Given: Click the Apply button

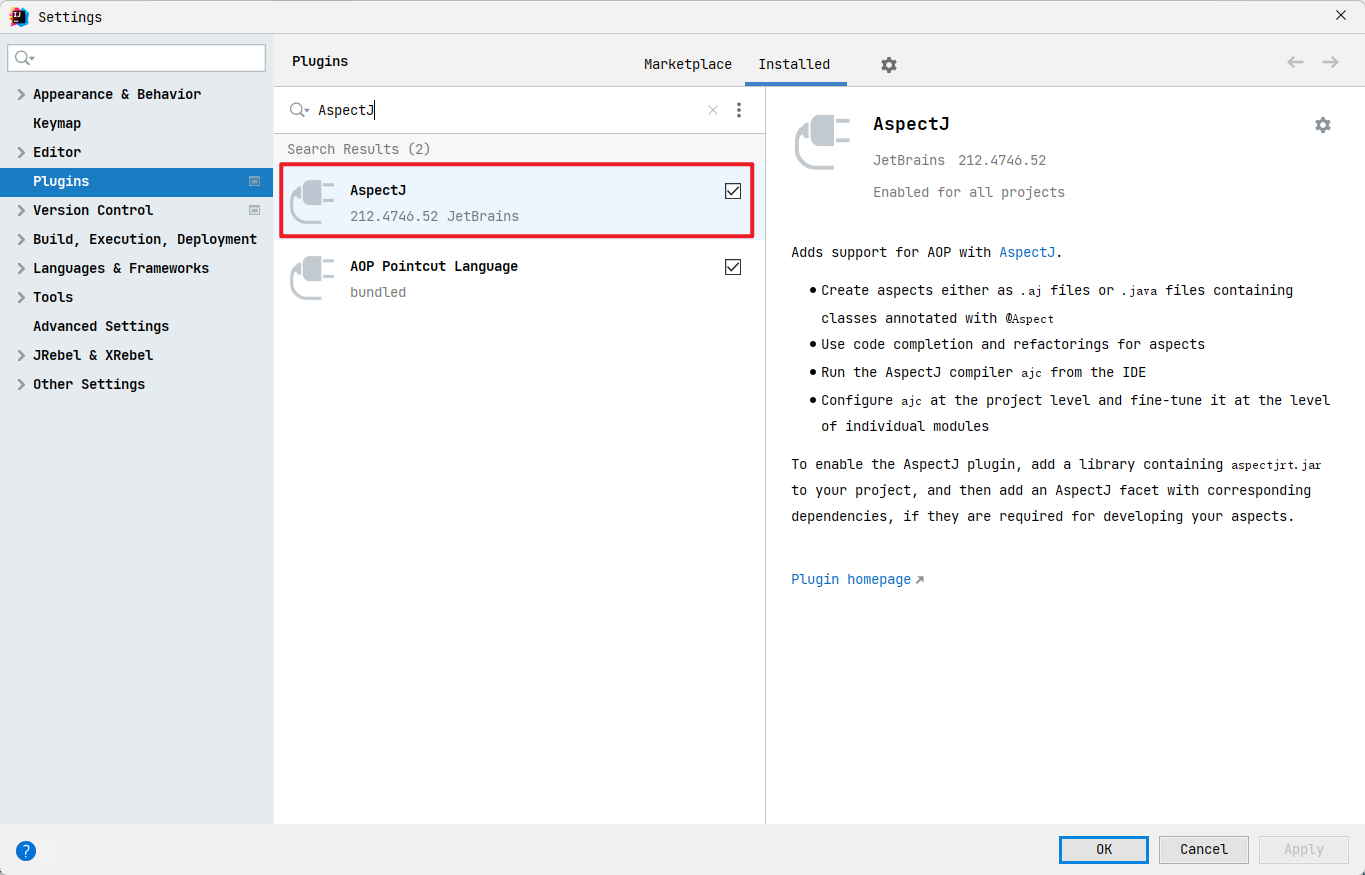Looking at the screenshot, I should tap(1304, 849).
